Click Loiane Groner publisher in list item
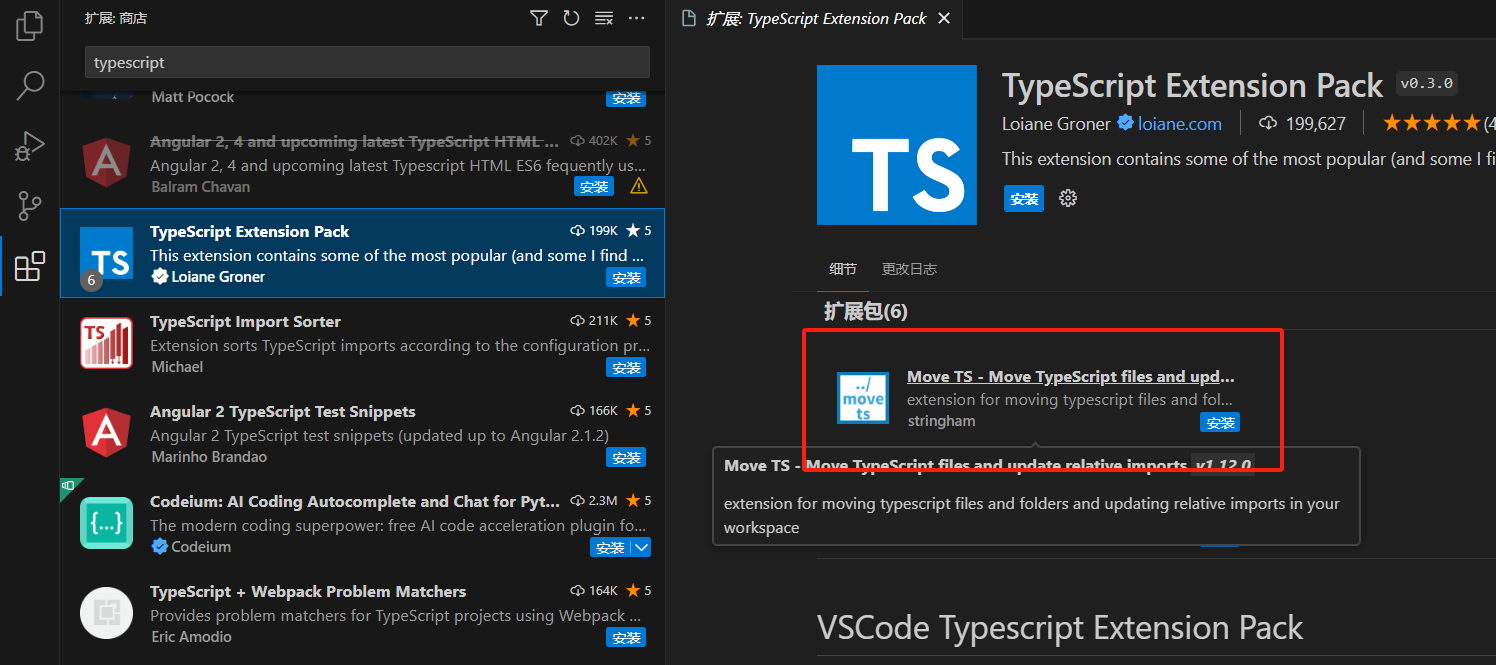This screenshot has height=665, width=1496. (x=218, y=277)
